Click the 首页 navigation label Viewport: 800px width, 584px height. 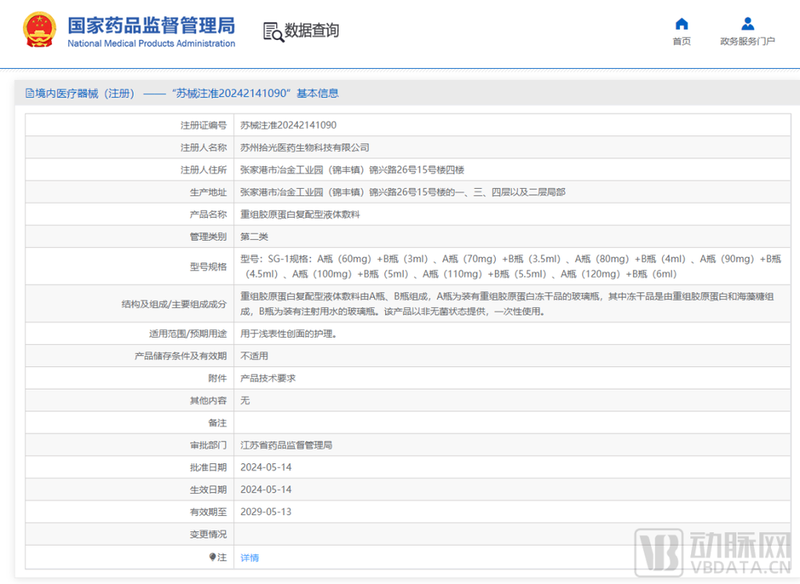(681, 42)
